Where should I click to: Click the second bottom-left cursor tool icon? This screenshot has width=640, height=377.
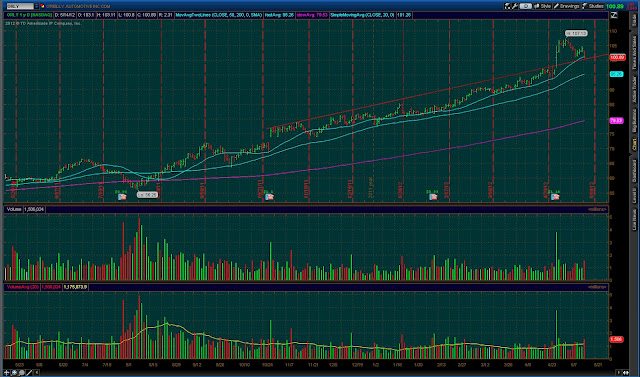pyautogui.click(x=14, y=373)
